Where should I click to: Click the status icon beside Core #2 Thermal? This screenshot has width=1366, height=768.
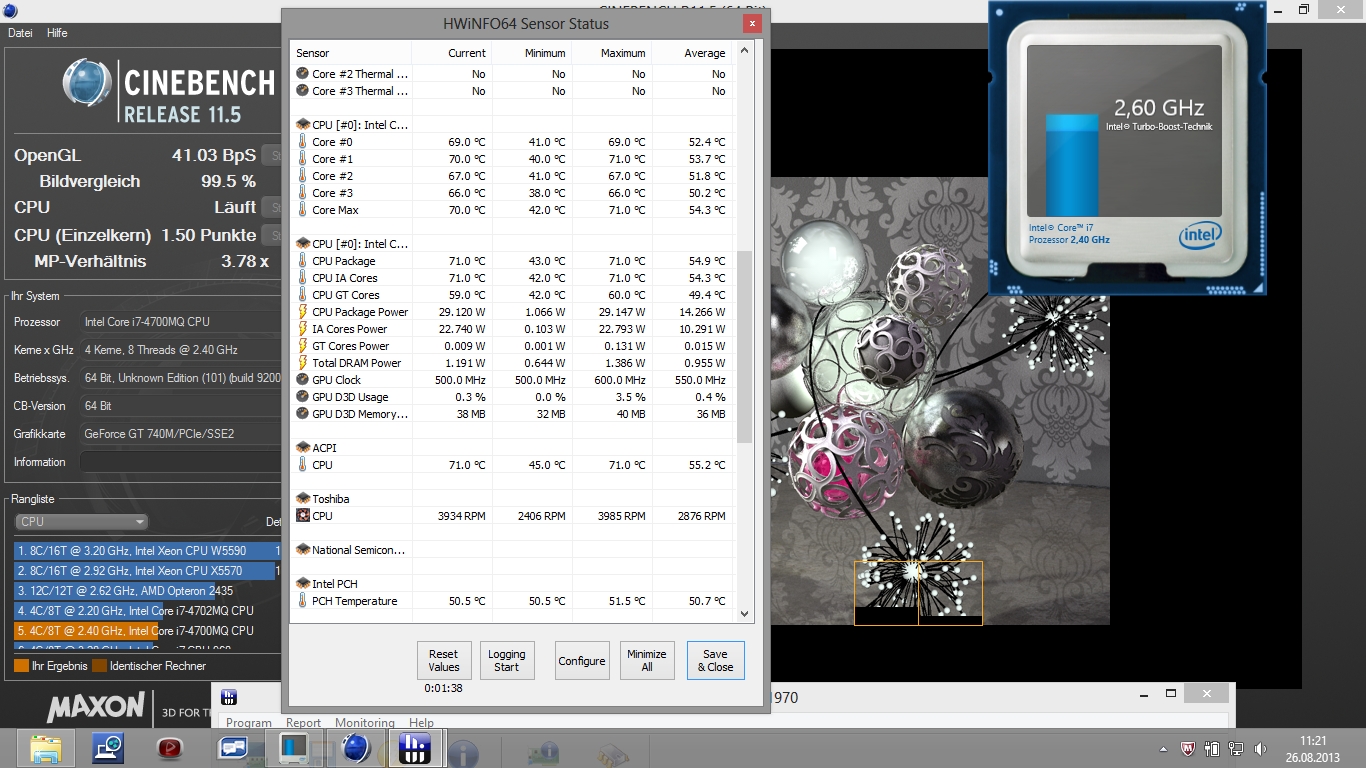pyautogui.click(x=303, y=74)
